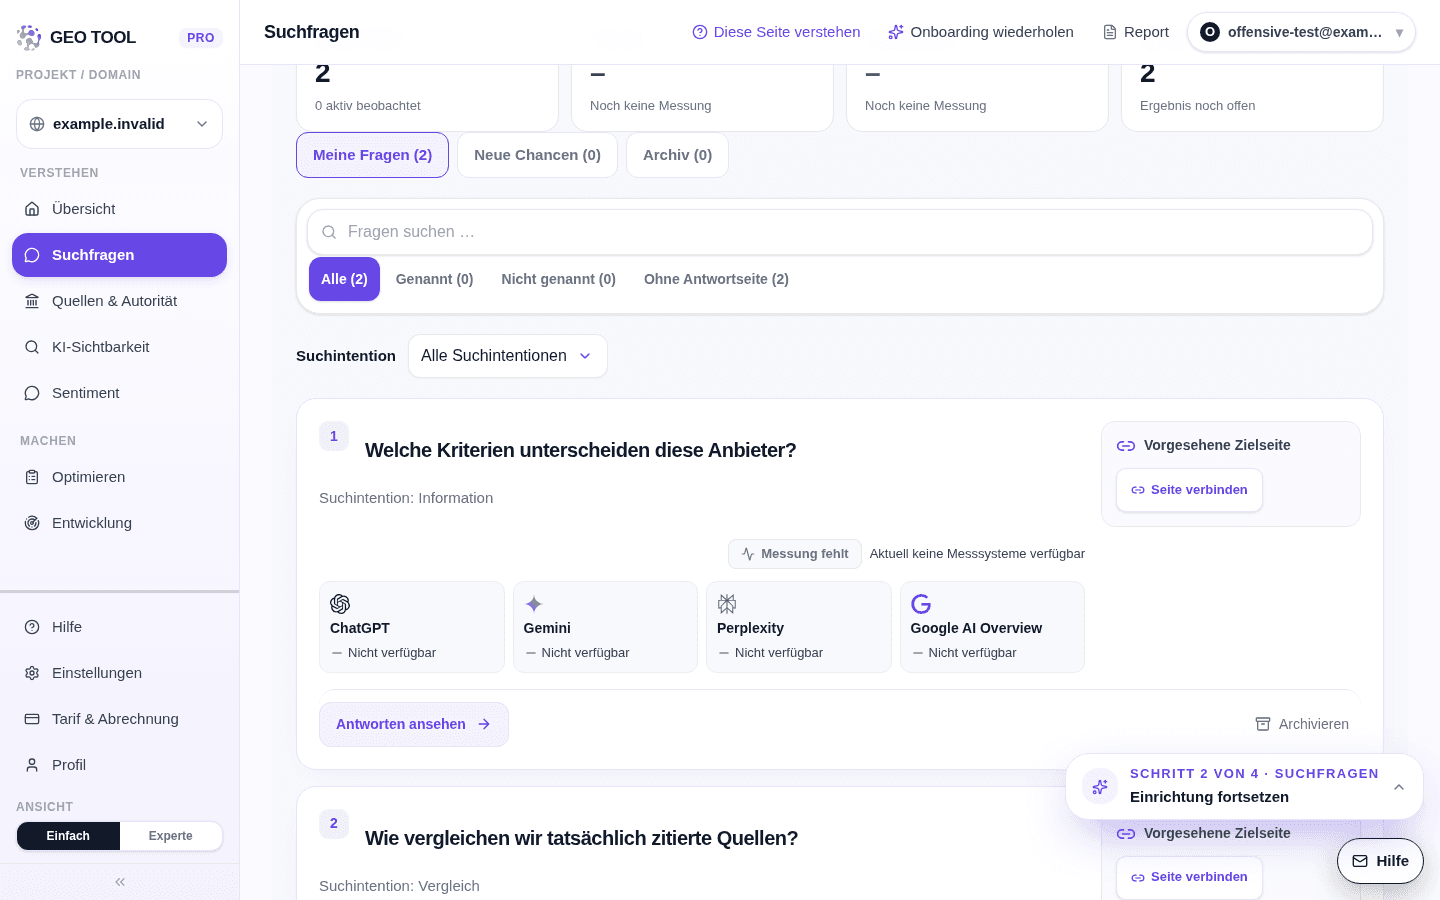Collapse the sidebar with the double chevron
The image size is (1440, 900).
pyautogui.click(x=120, y=882)
